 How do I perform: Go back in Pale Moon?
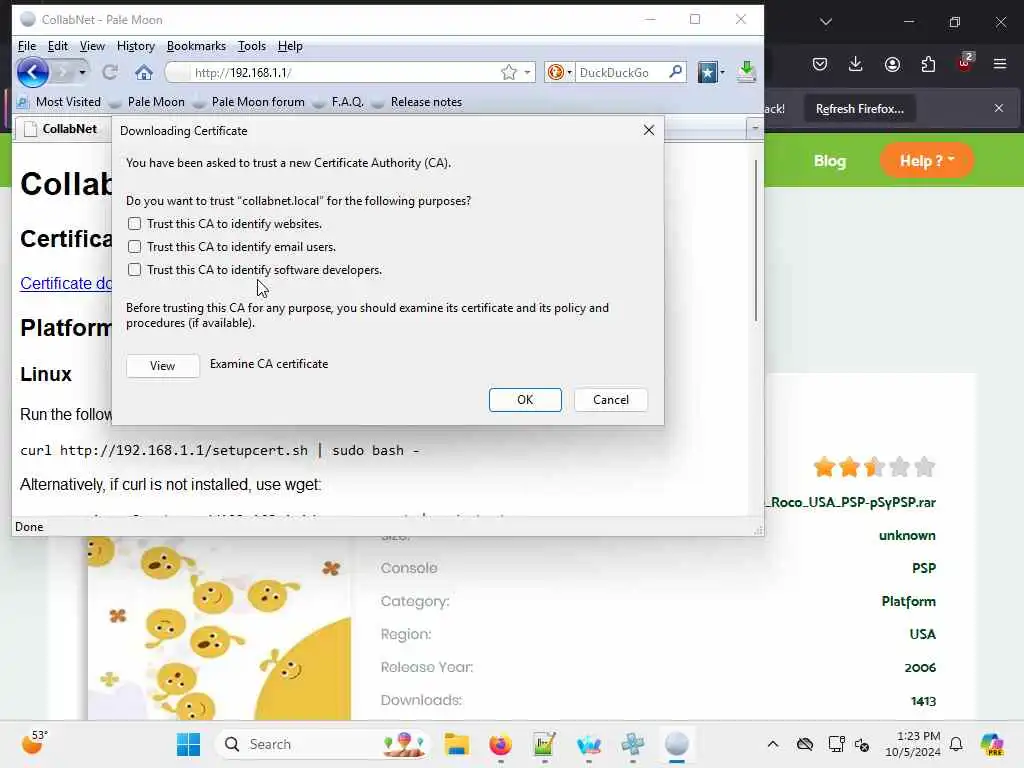tap(33, 72)
